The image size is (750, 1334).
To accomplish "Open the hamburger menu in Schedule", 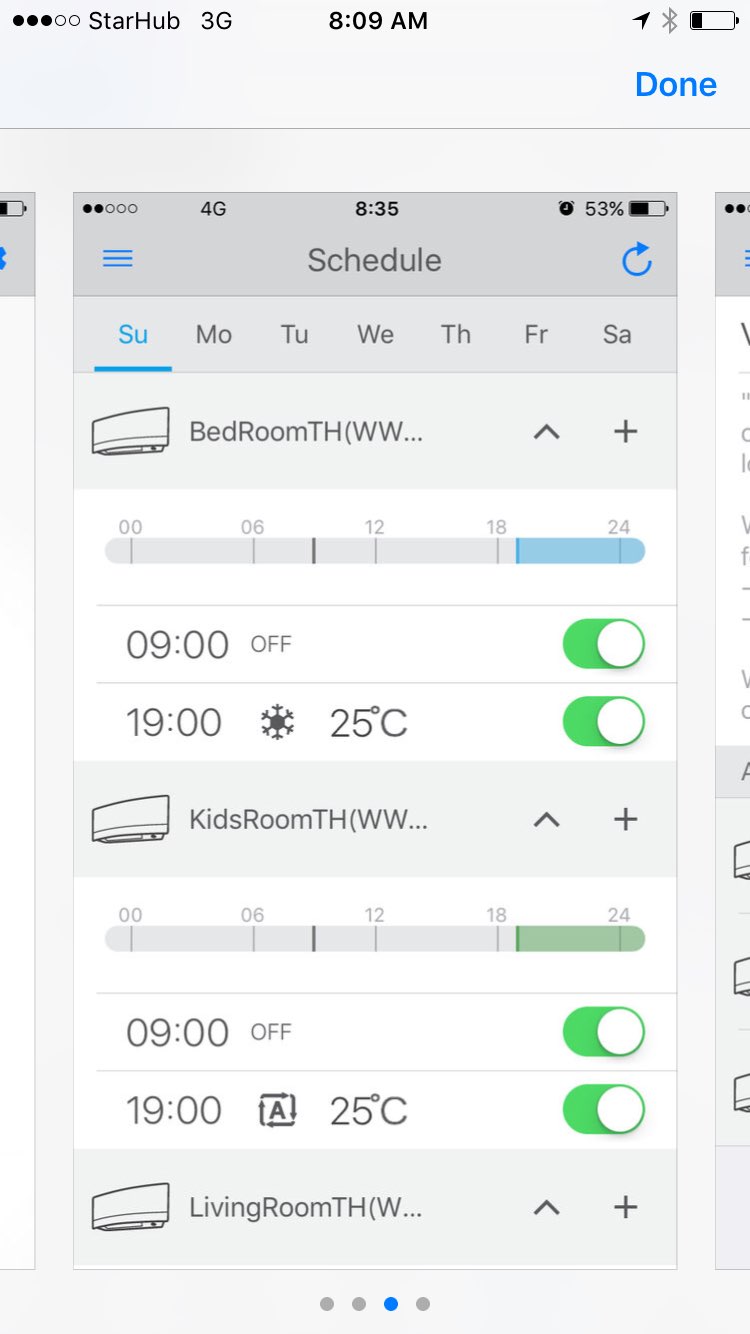I will click(x=118, y=259).
